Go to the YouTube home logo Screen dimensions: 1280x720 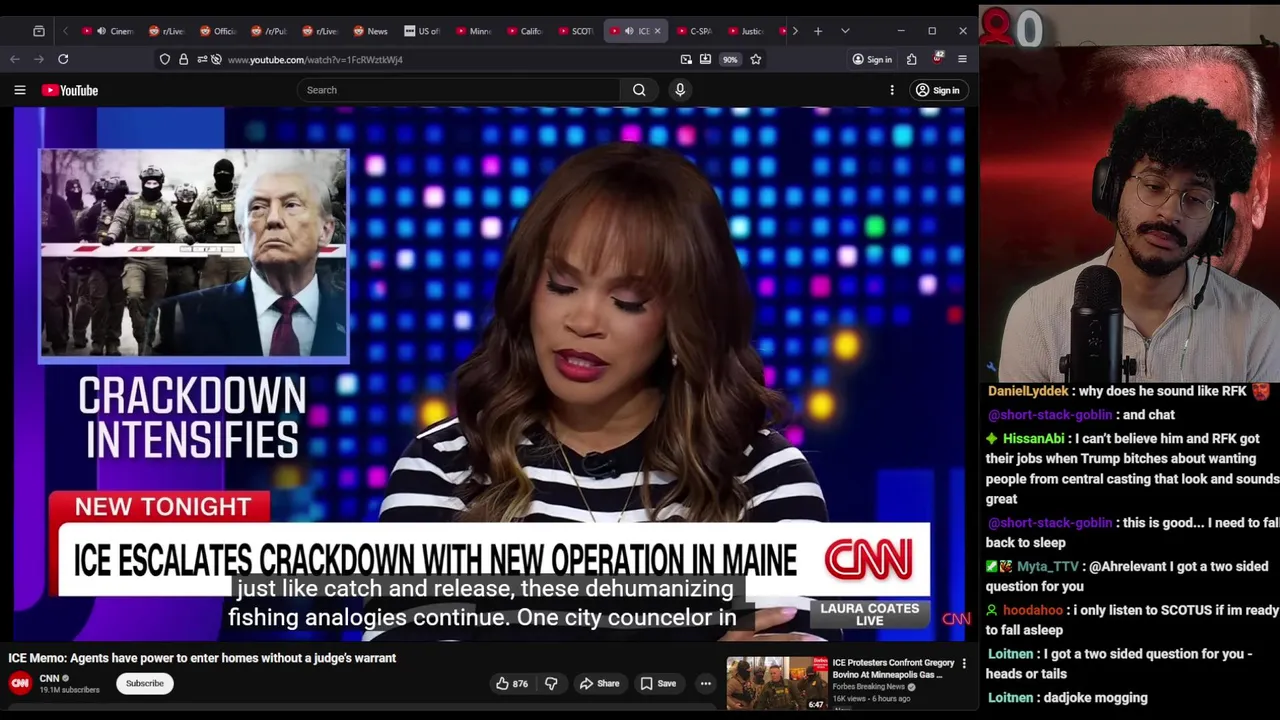(x=70, y=90)
